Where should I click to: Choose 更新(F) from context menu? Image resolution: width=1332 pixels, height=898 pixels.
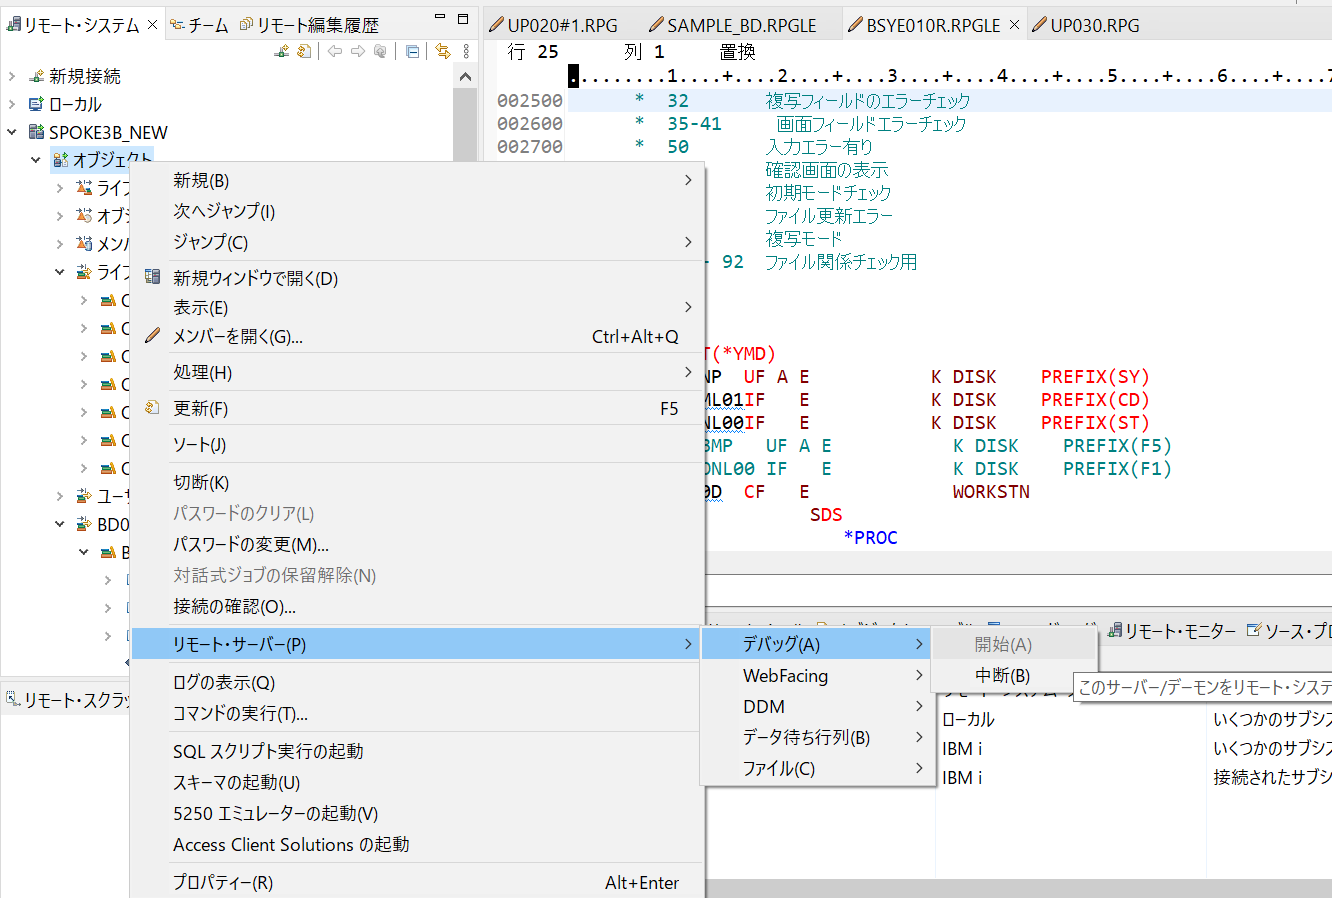click(417, 409)
